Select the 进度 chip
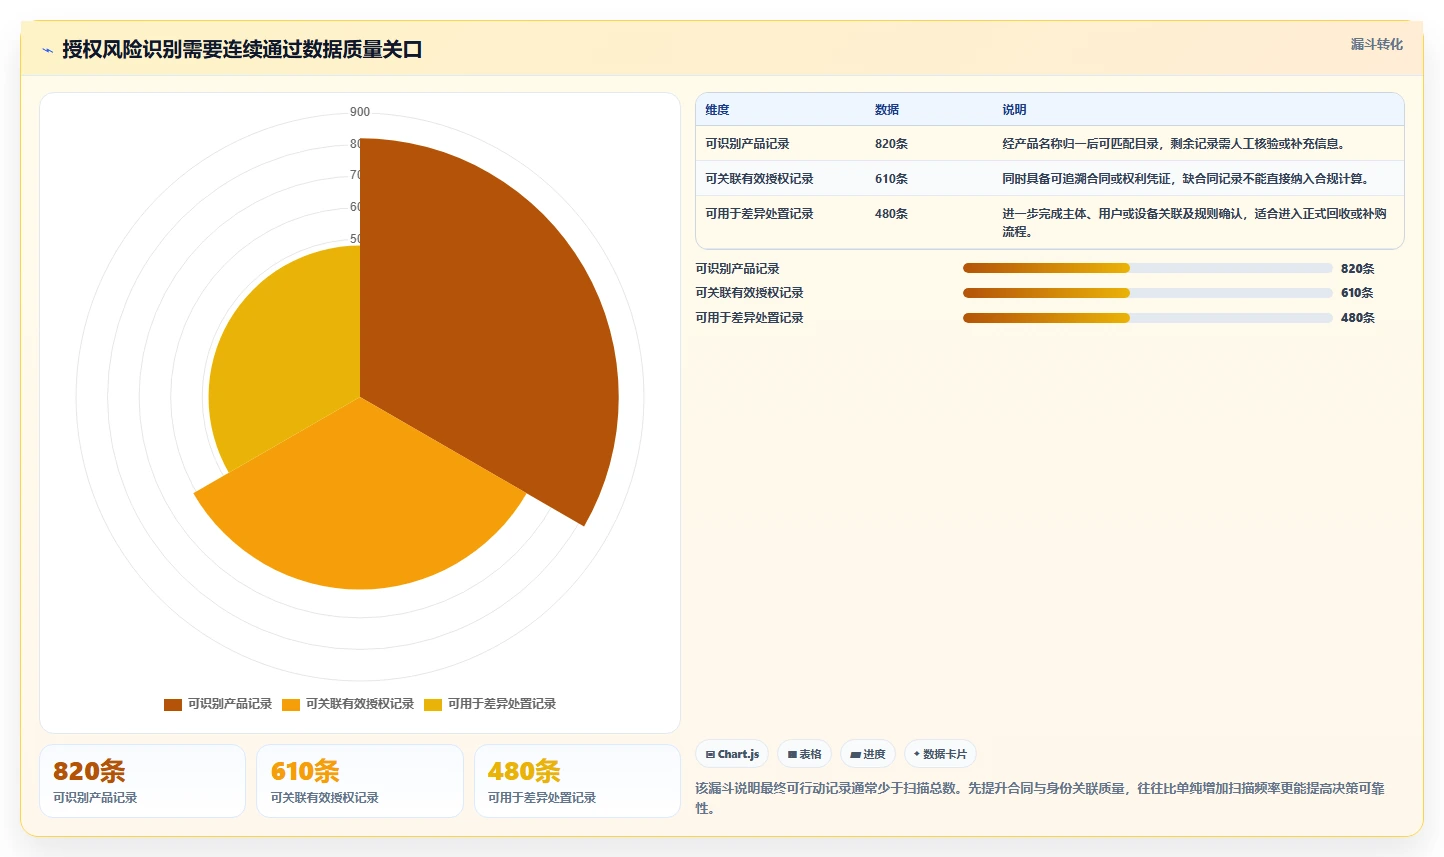 pos(868,754)
